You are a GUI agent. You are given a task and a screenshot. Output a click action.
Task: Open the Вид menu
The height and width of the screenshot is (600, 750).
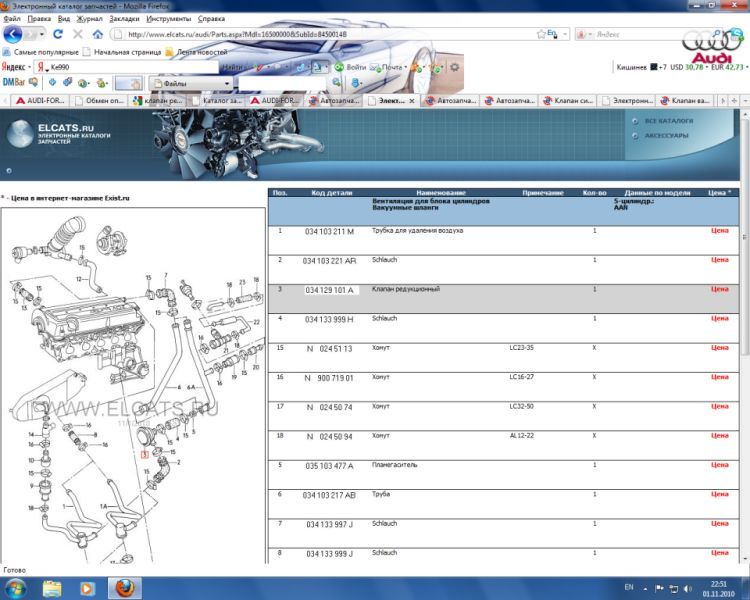click(64, 19)
